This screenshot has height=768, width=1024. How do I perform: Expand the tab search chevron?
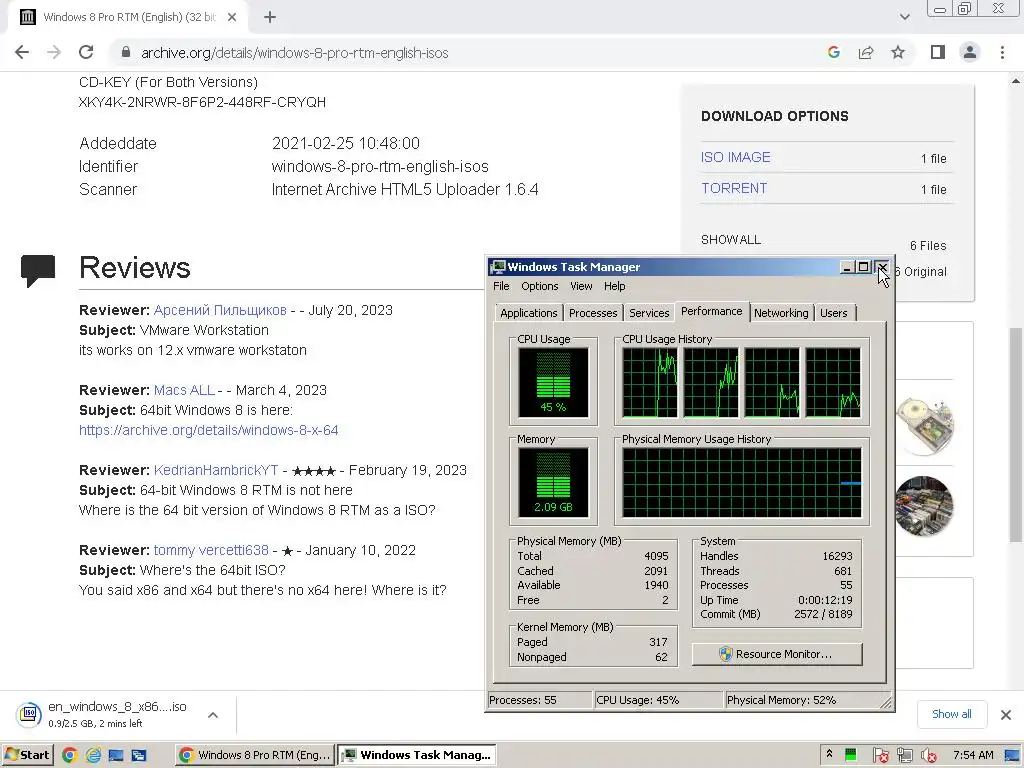pos(904,17)
